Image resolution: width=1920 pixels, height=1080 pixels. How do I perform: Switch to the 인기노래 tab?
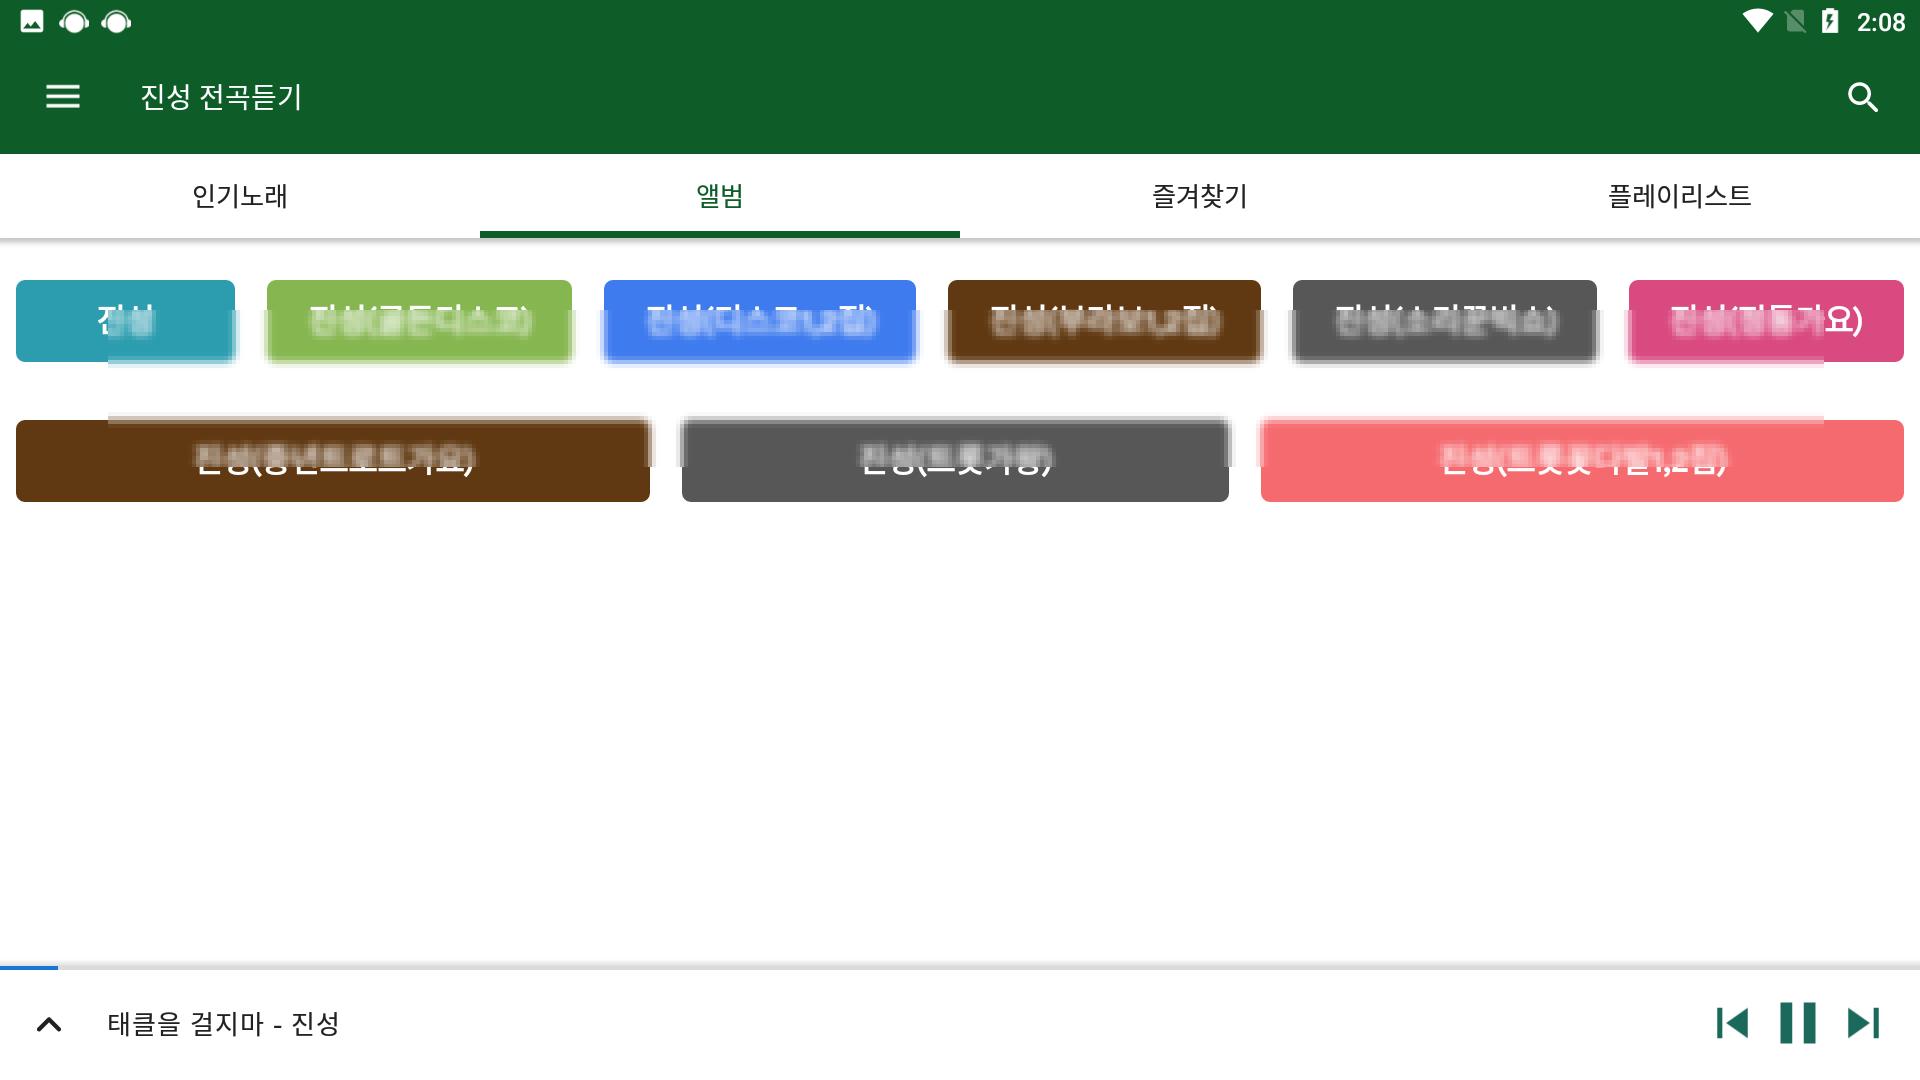pyautogui.click(x=240, y=196)
